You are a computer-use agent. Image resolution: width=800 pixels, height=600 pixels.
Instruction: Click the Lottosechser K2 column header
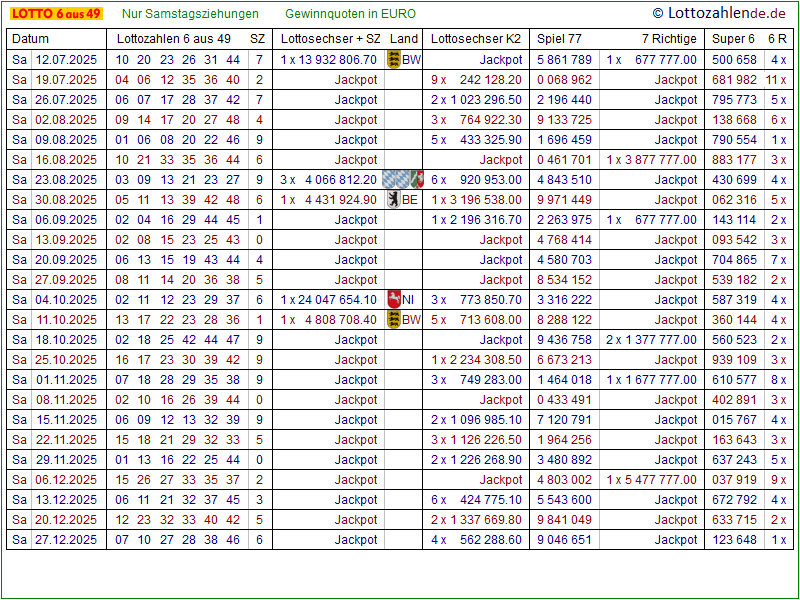476,39
